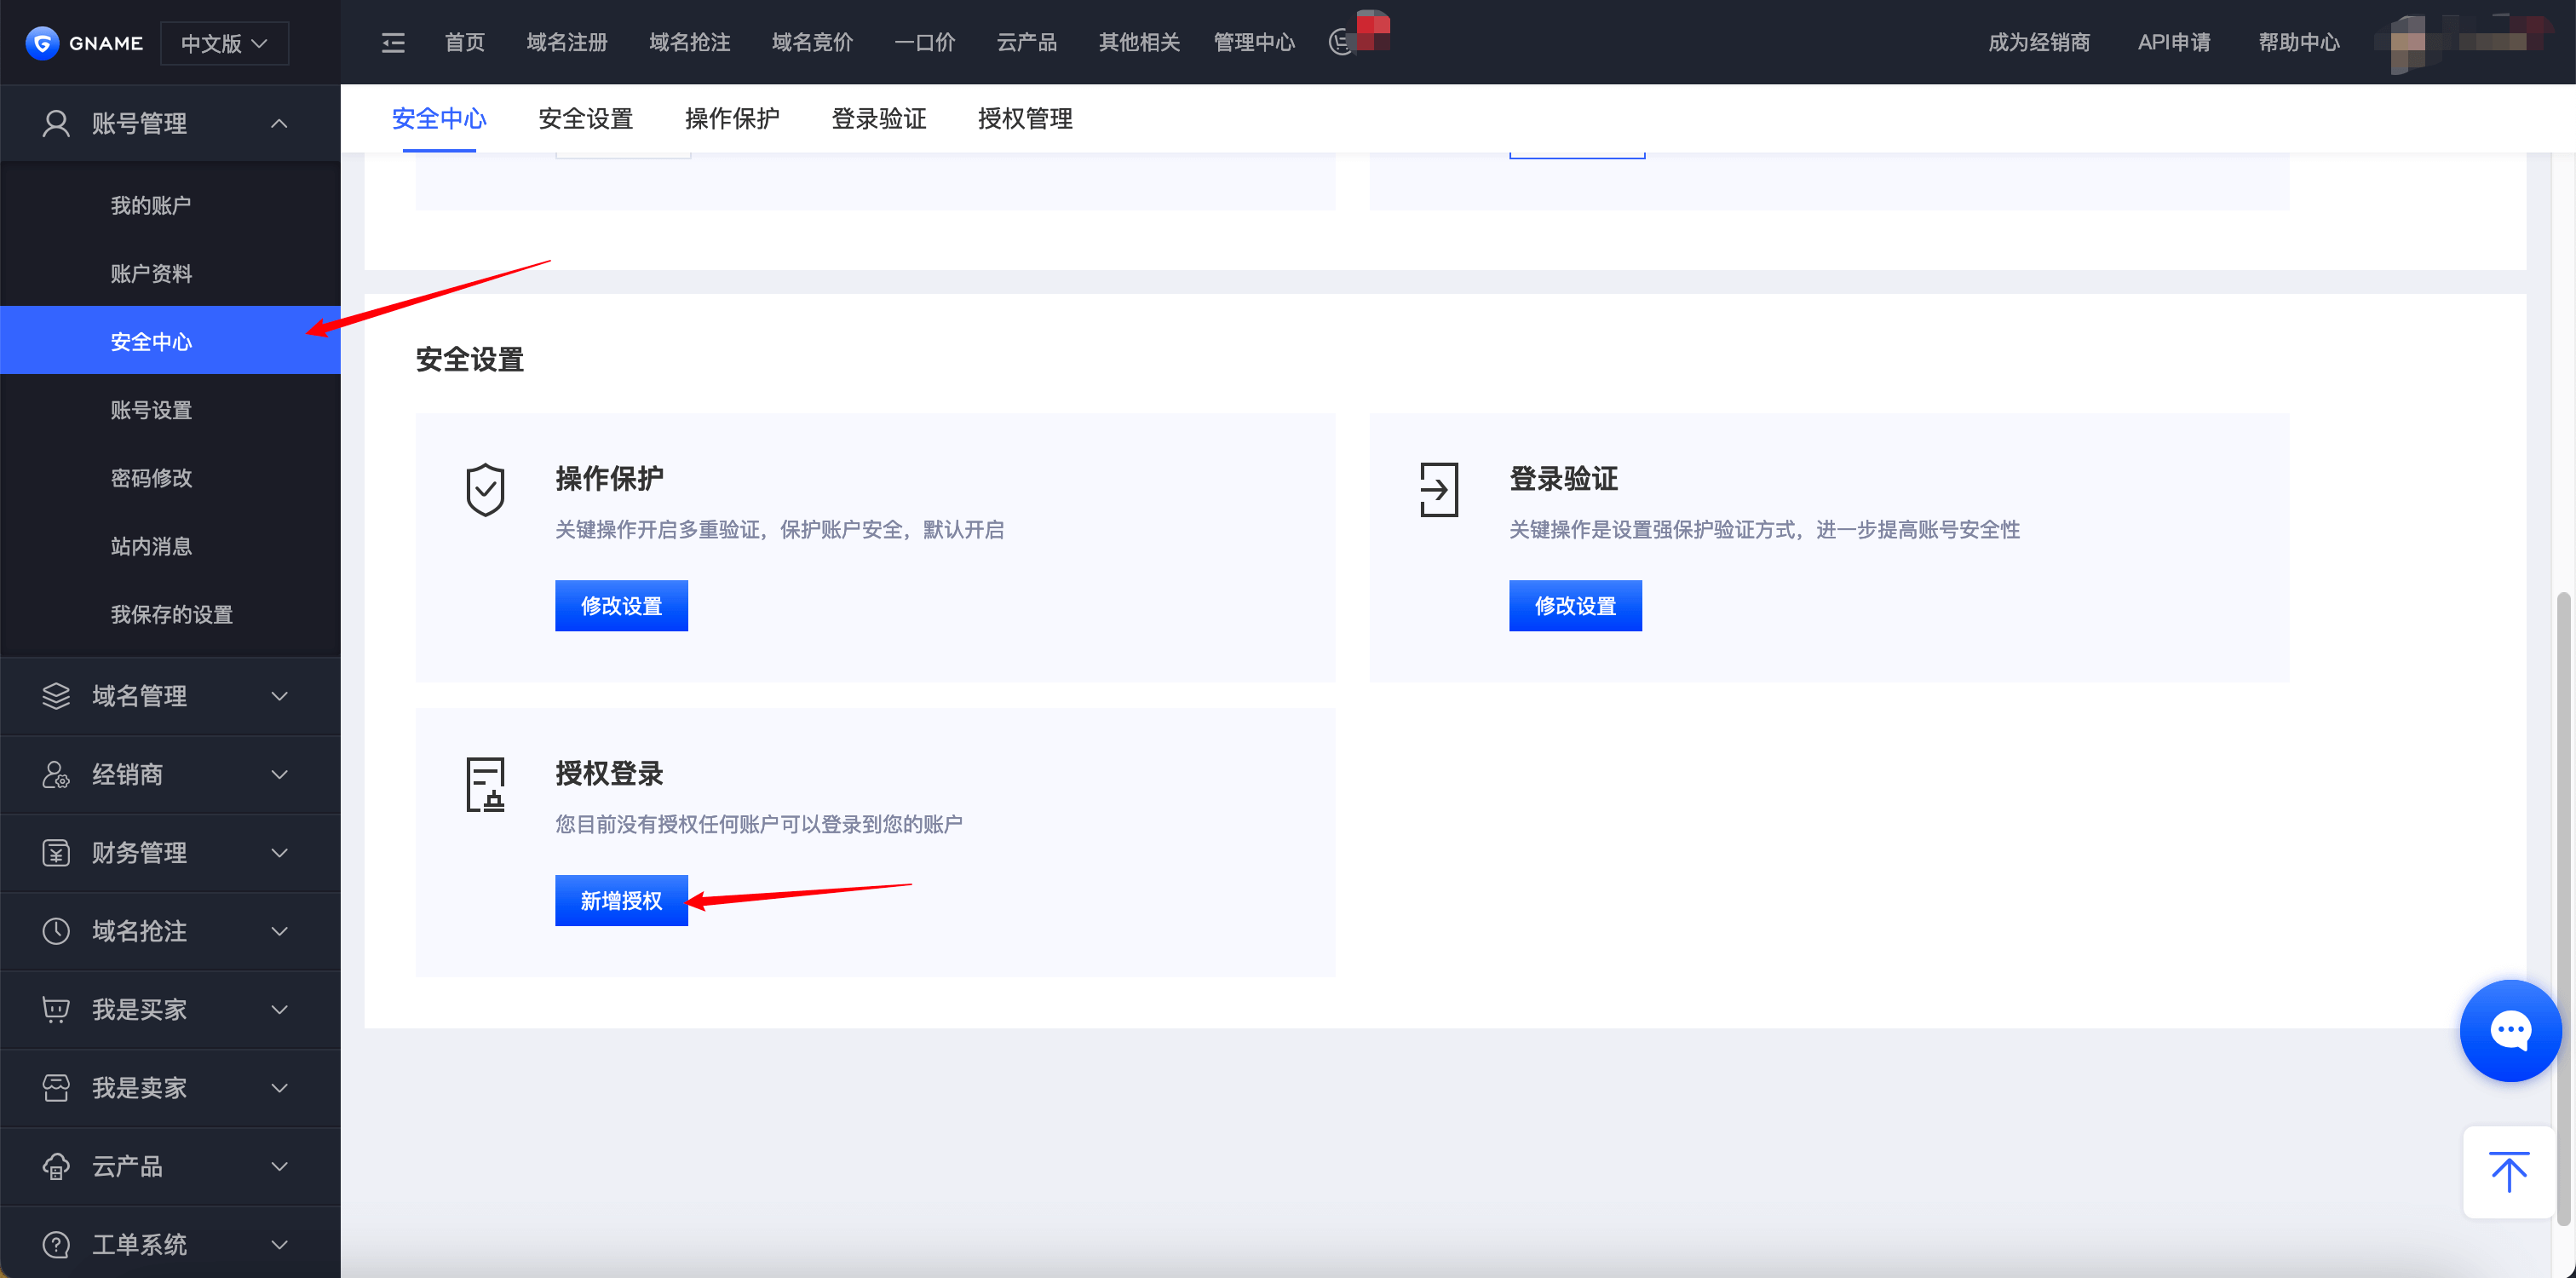The height and width of the screenshot is (1278, 2576).
Task: Click the 新增授权 button
Action: pyautogui.click(x=621, y=901)
